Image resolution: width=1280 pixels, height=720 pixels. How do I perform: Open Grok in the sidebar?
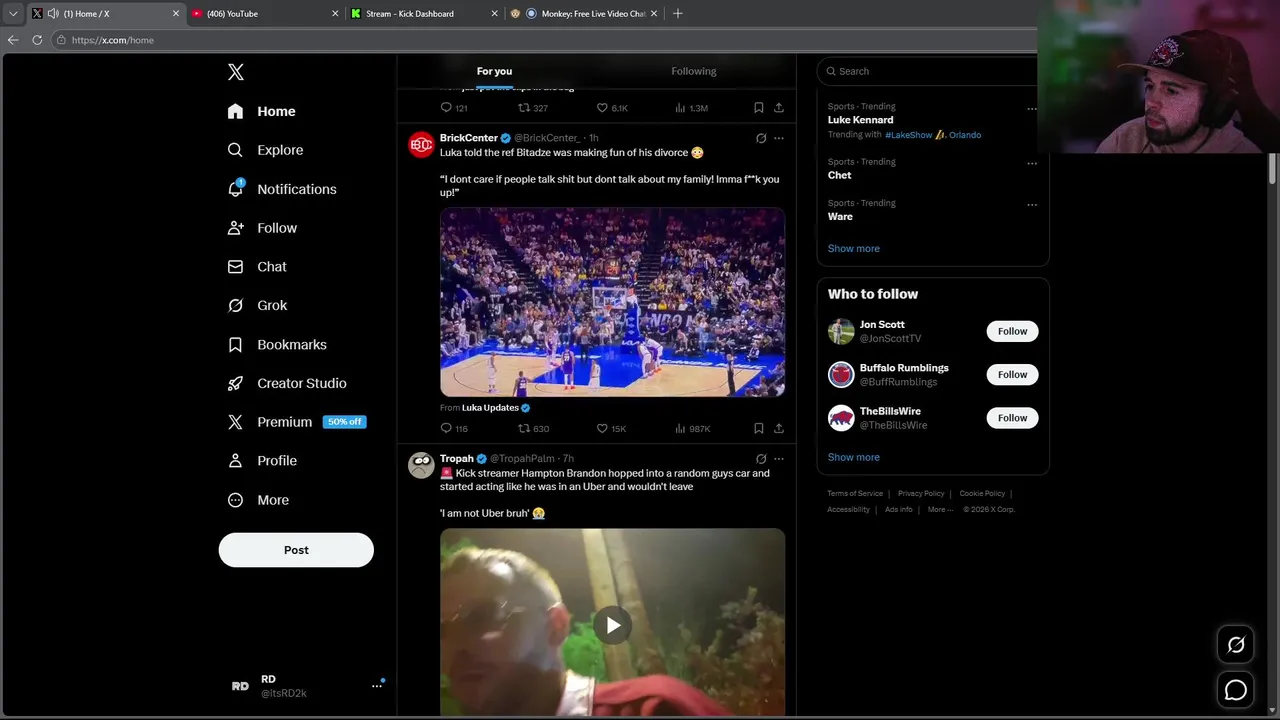pos(257,306)
